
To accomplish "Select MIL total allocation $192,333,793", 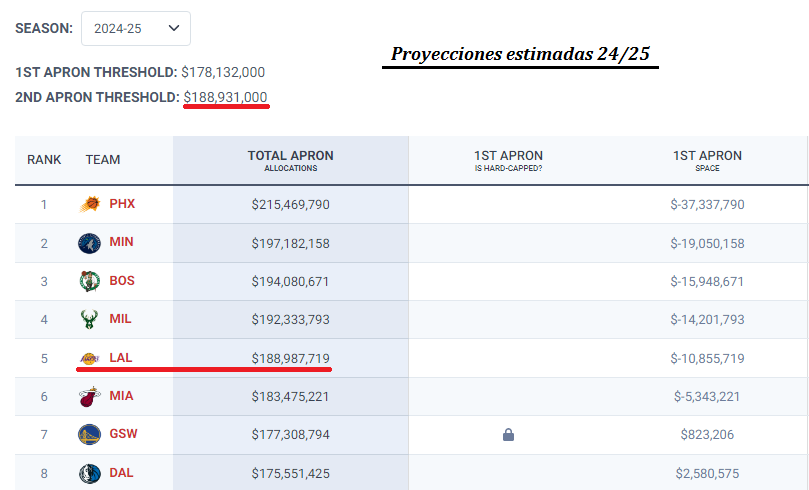I will pos(290,320).
